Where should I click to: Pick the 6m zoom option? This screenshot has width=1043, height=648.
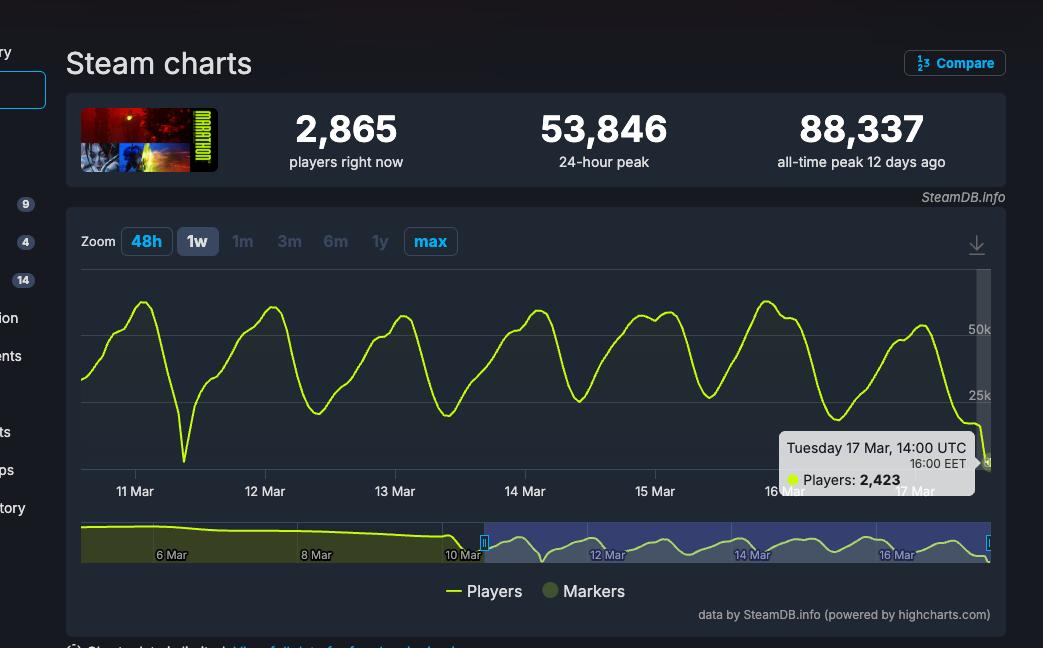335,241
